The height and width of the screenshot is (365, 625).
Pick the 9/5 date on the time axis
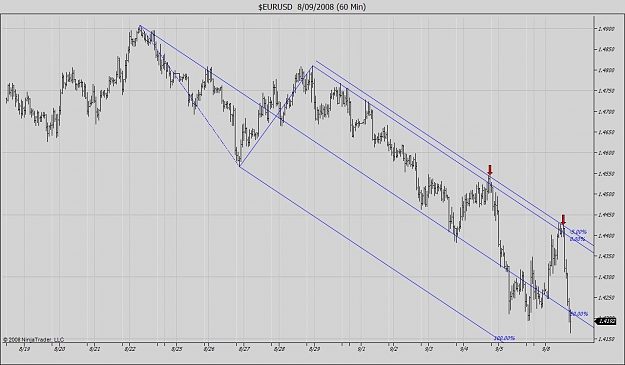[499, 349]
